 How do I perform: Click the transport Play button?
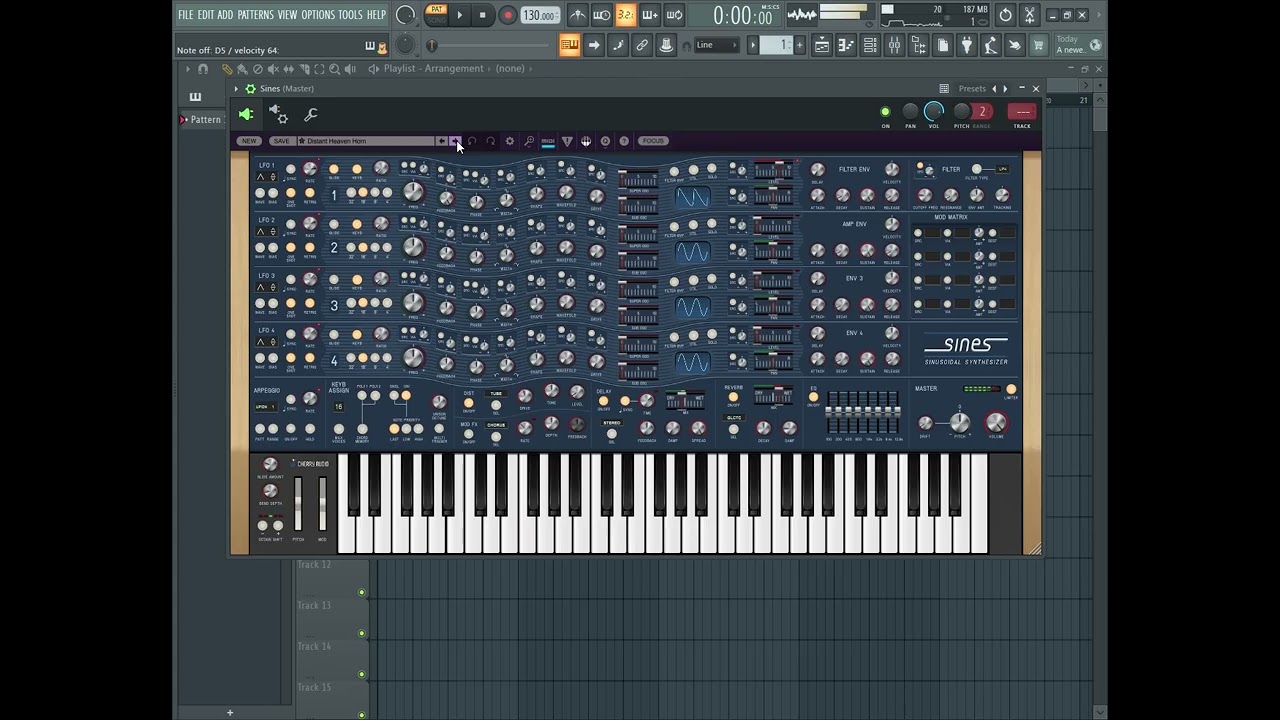[460, 15]
